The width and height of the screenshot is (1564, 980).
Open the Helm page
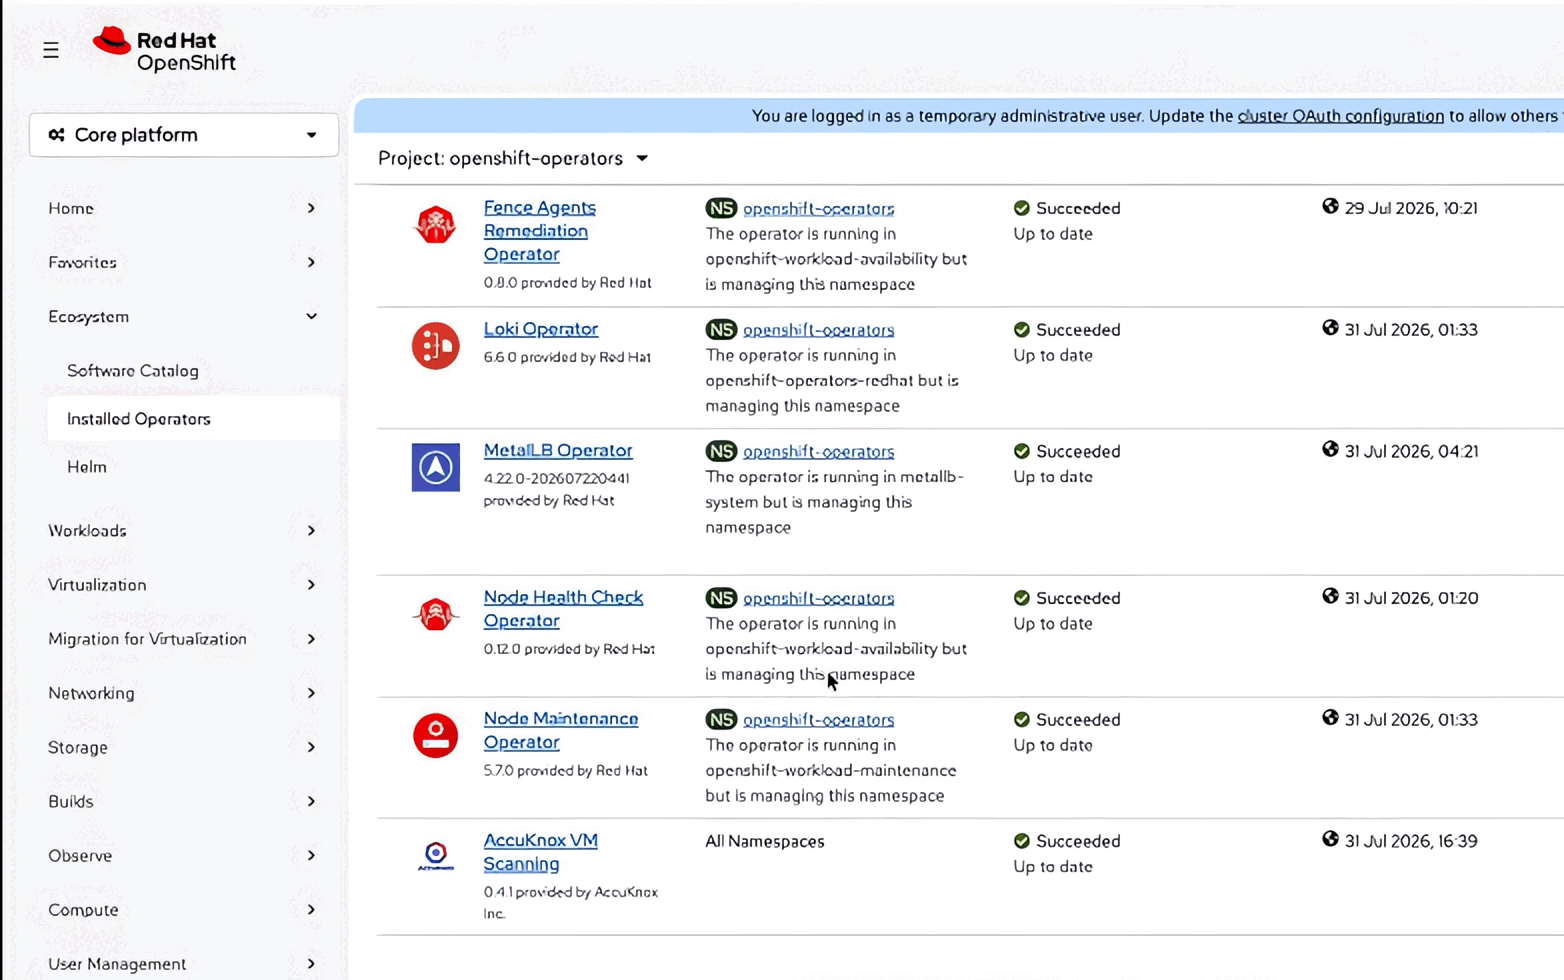pyautogui.click(x=87, y=467)
